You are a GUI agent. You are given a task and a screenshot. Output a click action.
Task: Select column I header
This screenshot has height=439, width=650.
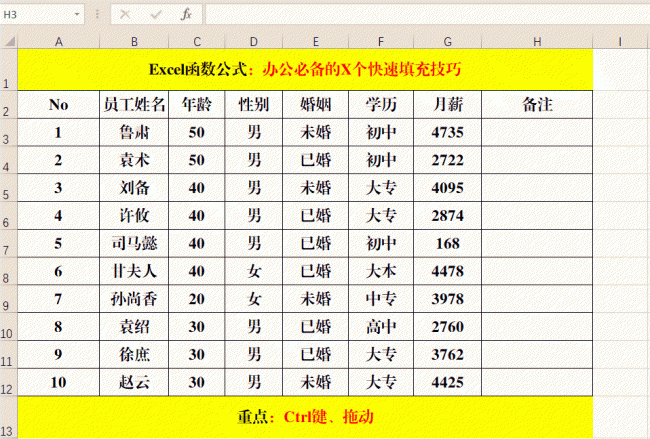620,41
